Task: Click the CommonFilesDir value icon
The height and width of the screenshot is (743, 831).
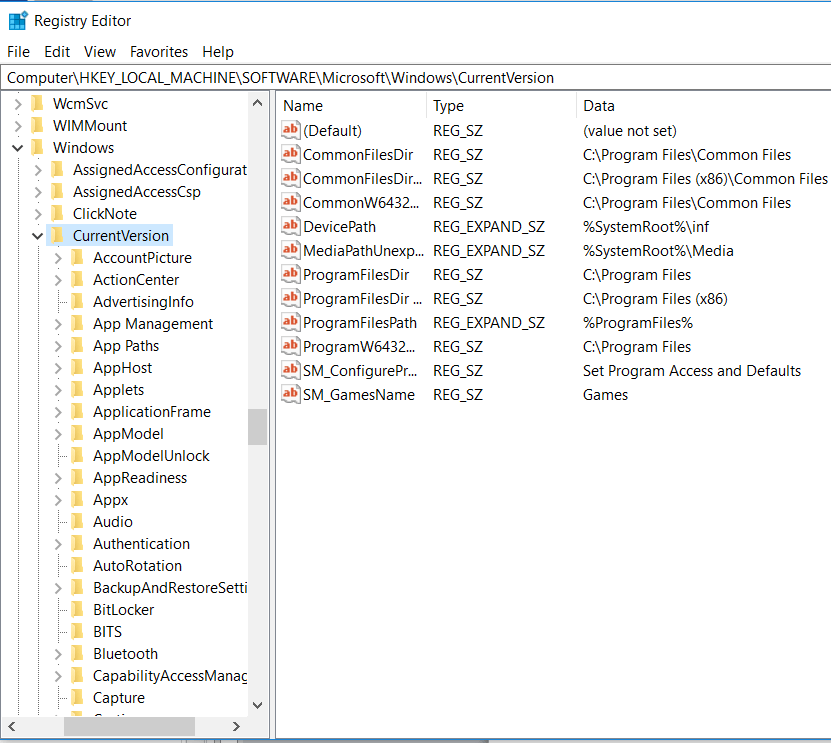Action: [290, 154]
